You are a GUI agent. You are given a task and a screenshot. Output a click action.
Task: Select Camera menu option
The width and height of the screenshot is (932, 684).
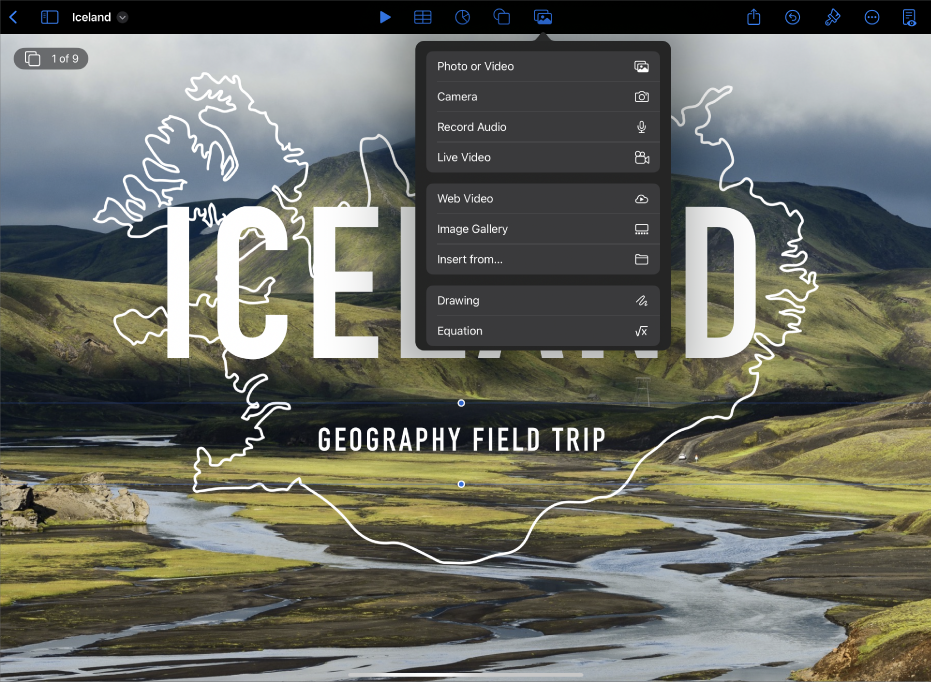(543, 97)
